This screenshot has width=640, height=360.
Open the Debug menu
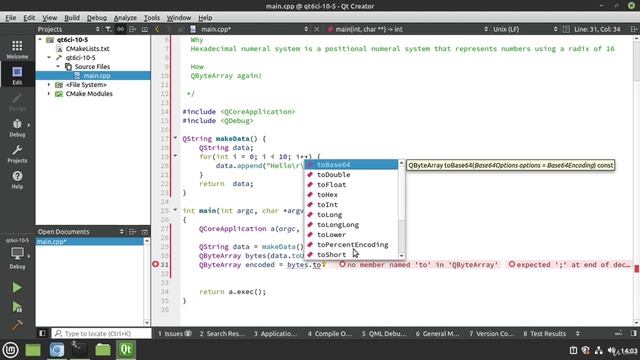(97, 18)
